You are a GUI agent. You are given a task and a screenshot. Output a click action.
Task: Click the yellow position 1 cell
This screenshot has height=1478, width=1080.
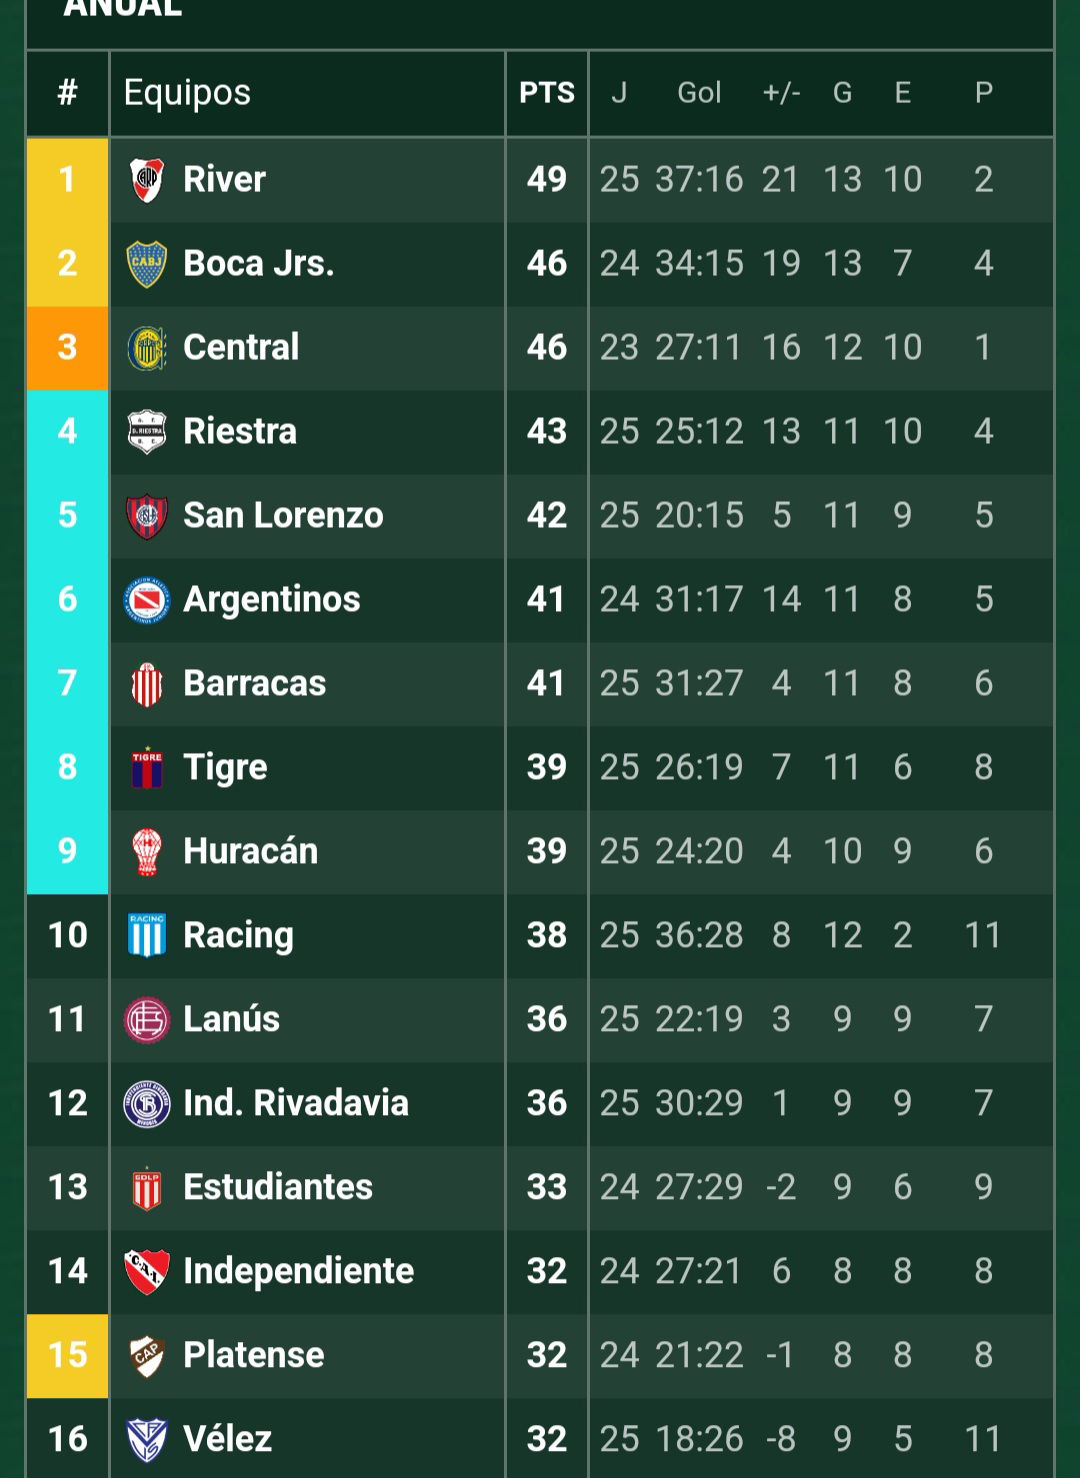tap(67, 180)
